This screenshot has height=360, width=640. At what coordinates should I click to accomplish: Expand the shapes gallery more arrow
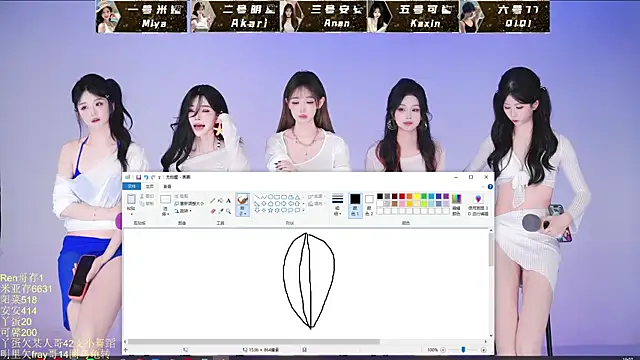pyautogui.click(x=304, y=210)
